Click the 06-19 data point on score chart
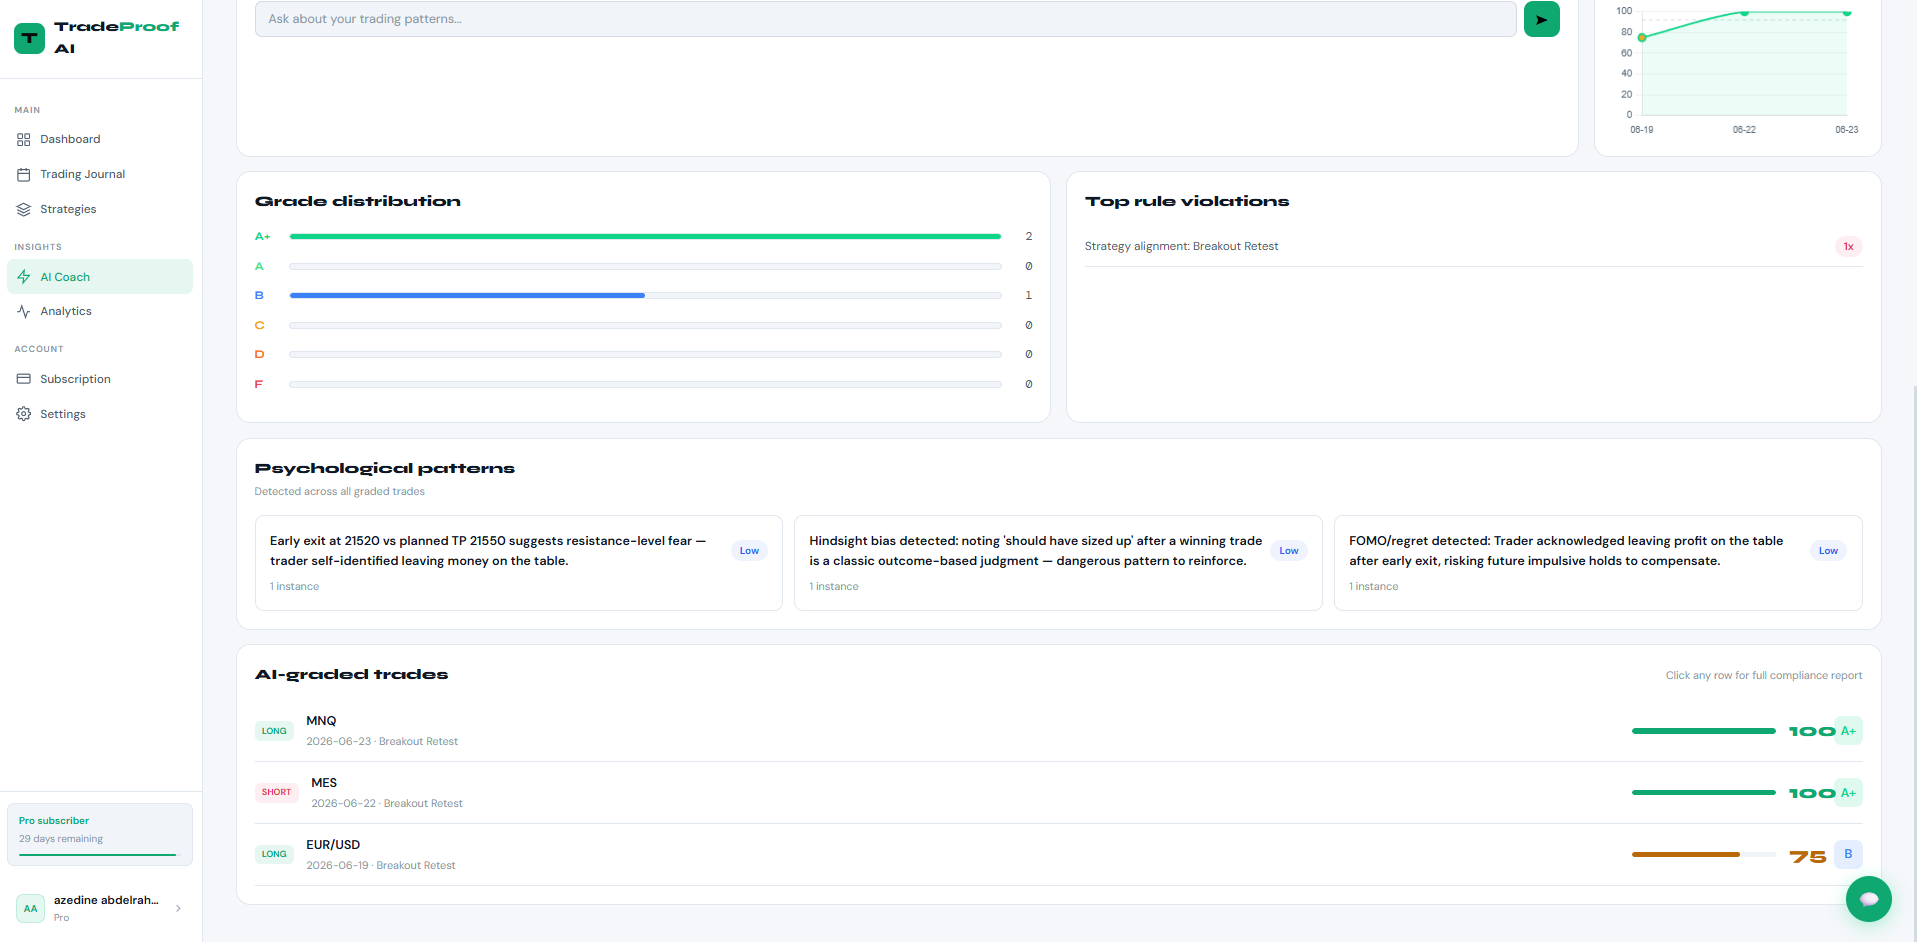This screenshot has width=1917, height=942. click(1642, 38)
